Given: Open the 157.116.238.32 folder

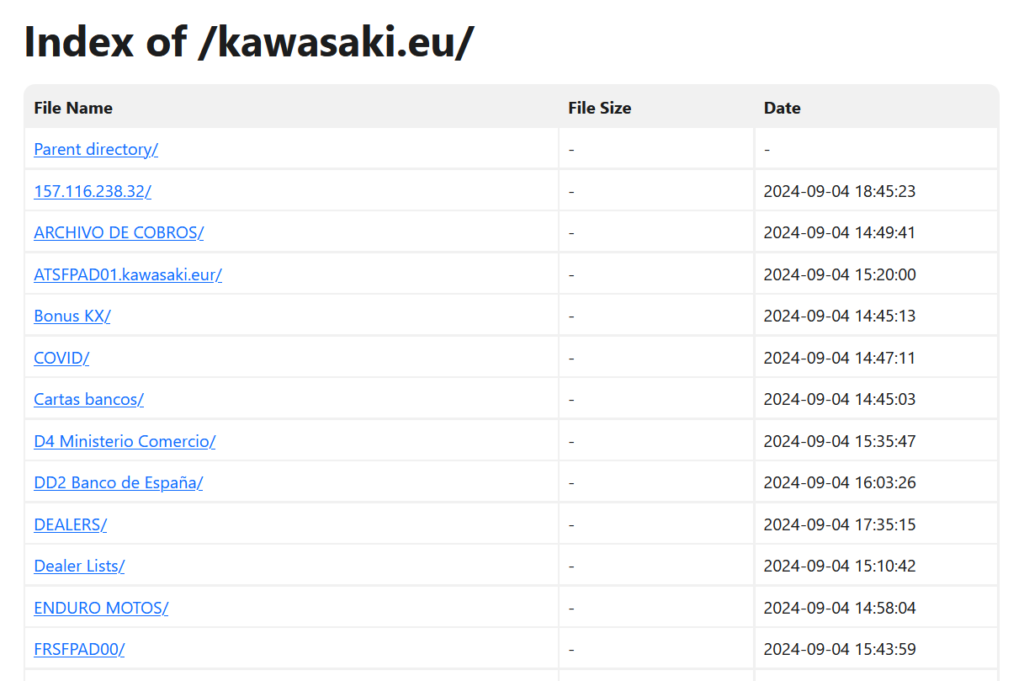Looking at the screenshot, I should coord(92,191).
